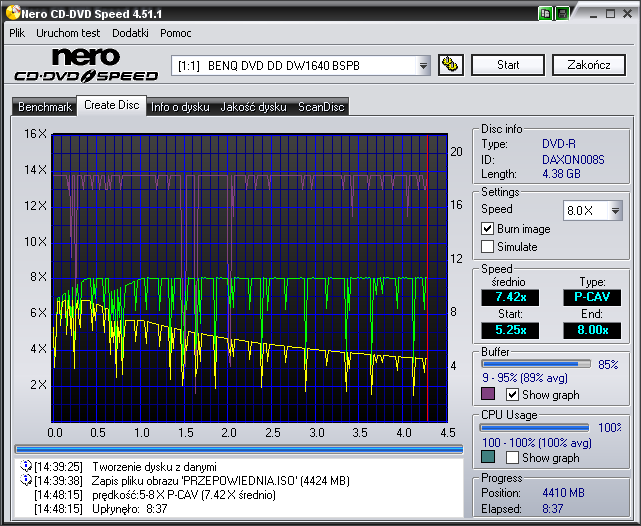Click the Start speed 5.25x readout

510,330
